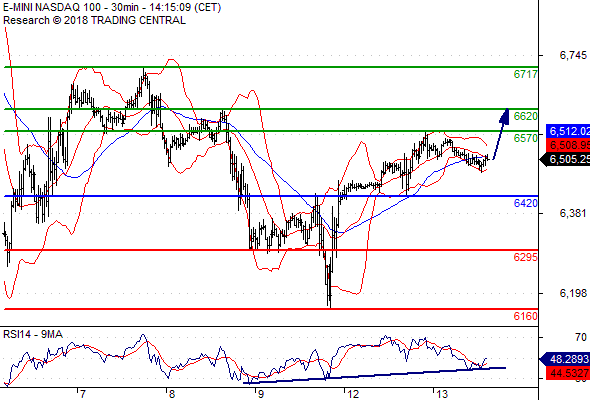Screen dimensions: 590x400
Task: Click the 6570 resistance level label
Action: [525, 138]
